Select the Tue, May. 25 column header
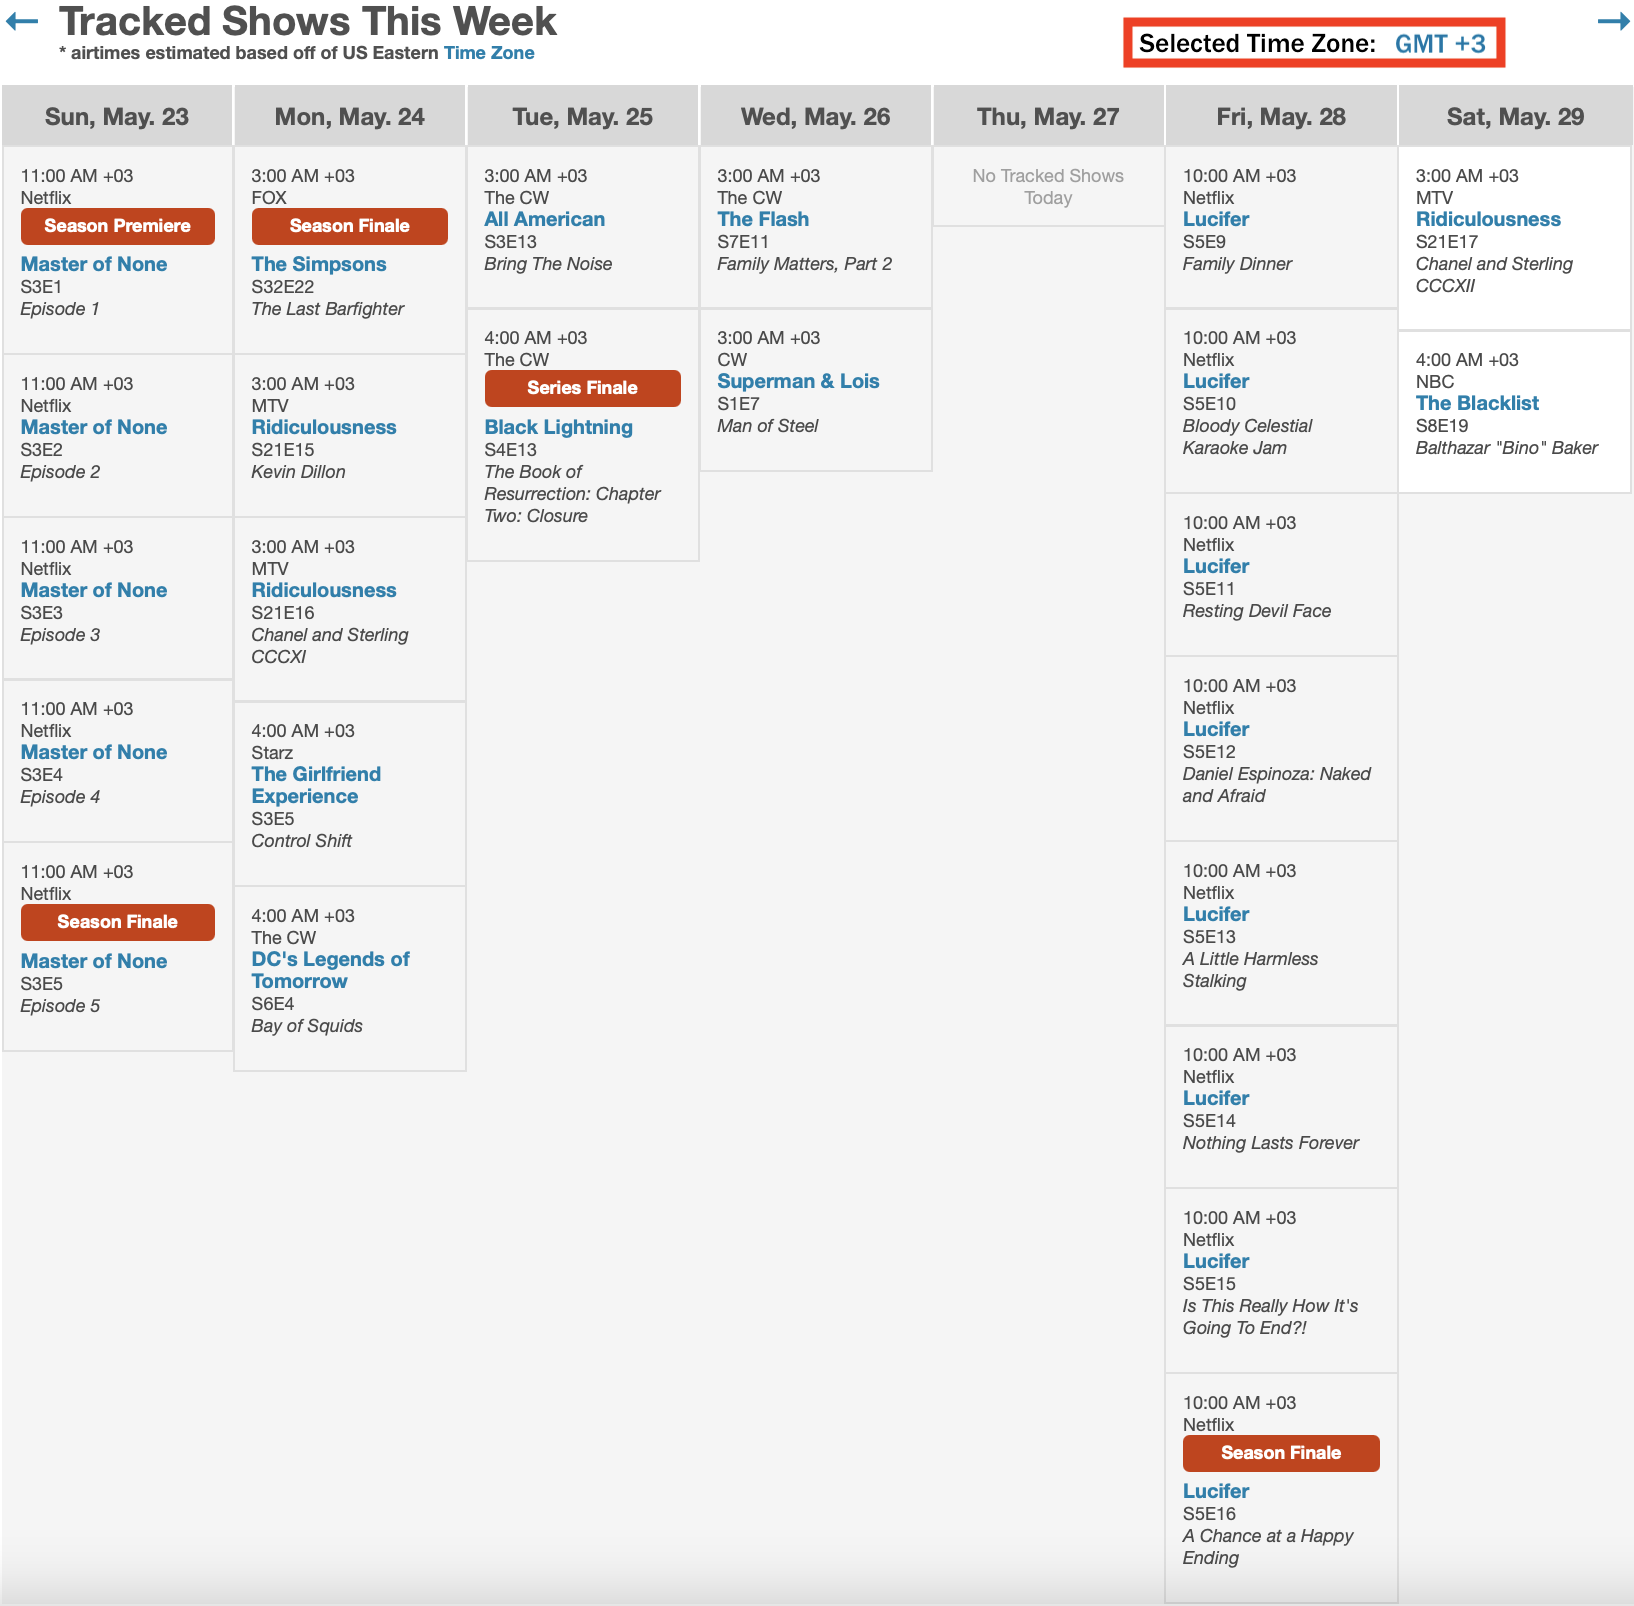The image size is (1634, 1606). tap(582, 117)
